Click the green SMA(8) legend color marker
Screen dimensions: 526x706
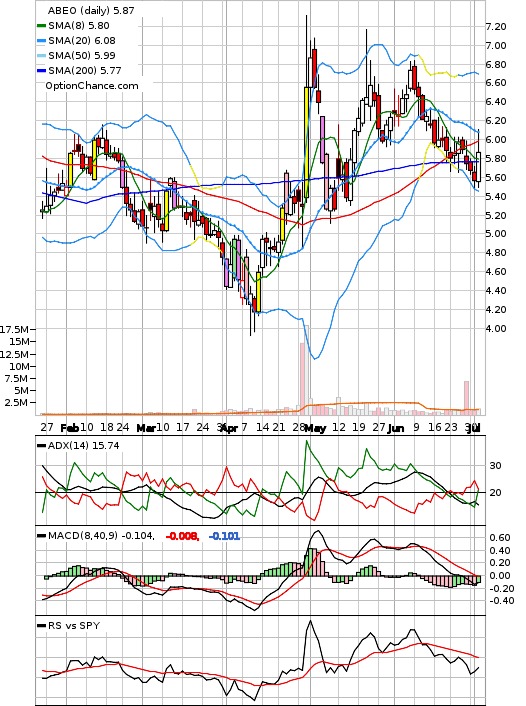click(x=41, y=26)
